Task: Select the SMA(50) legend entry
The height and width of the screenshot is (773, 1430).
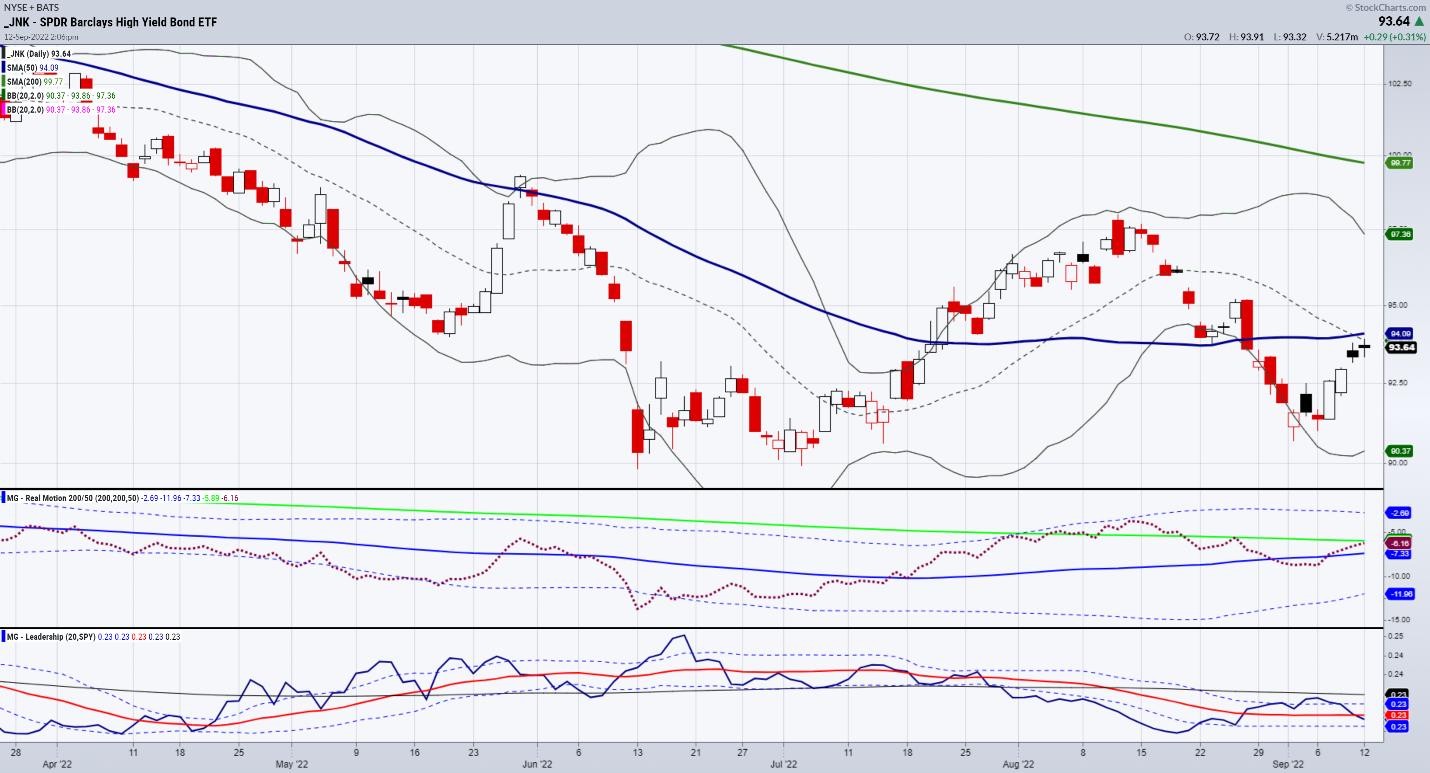Action: click(x=34, y=68)
